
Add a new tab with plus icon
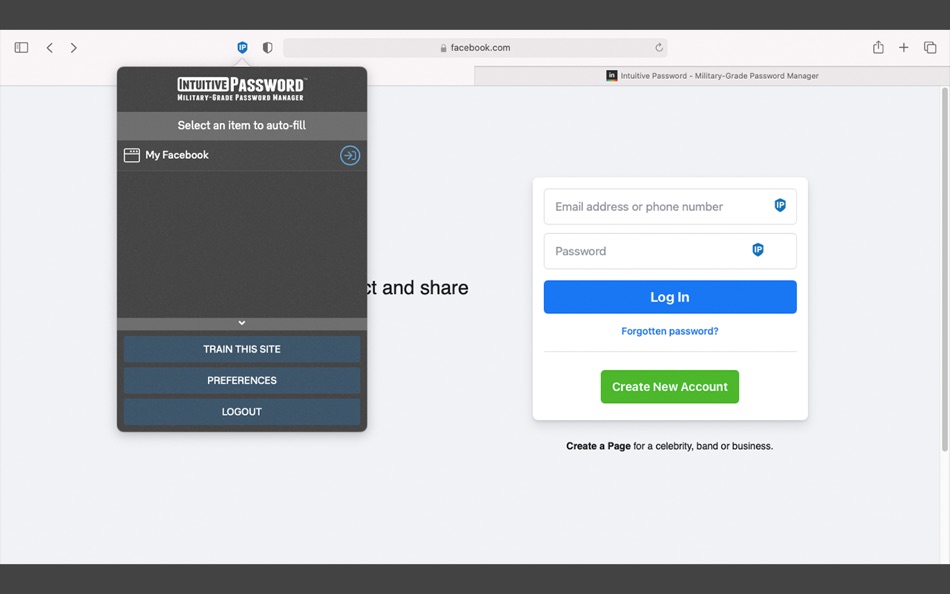click(x=903, y=47)
